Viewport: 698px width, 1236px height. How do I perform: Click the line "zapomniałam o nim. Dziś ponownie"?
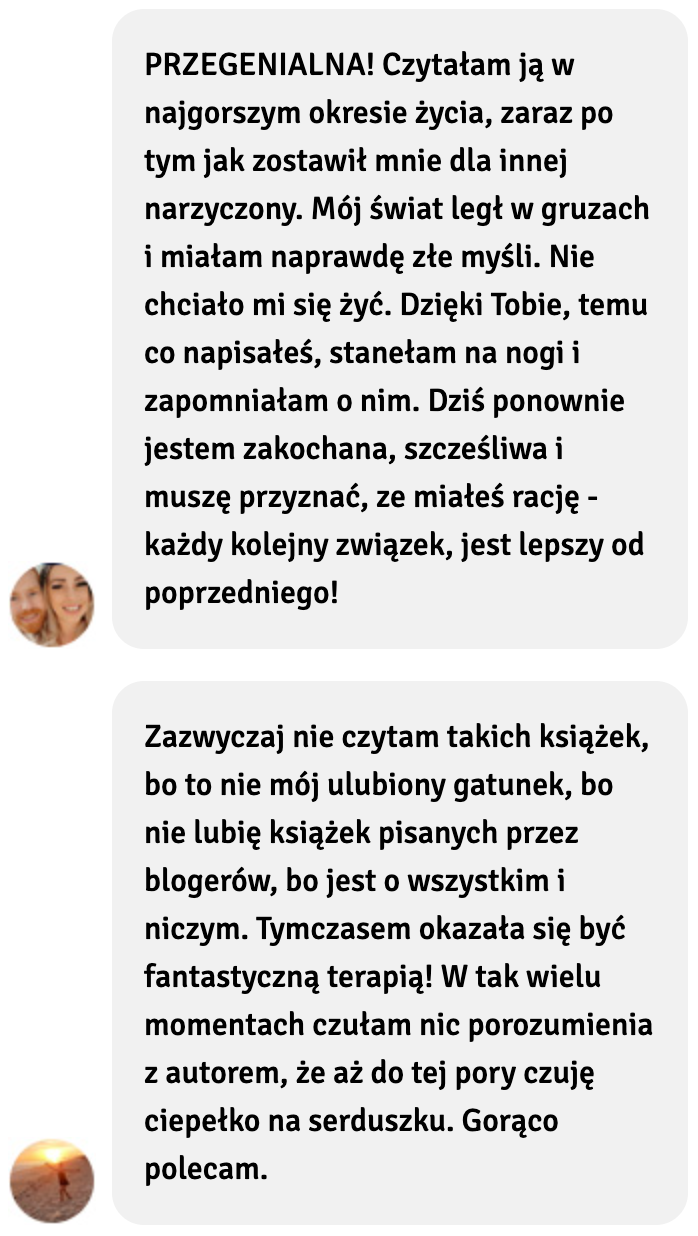tap(385, 402)
